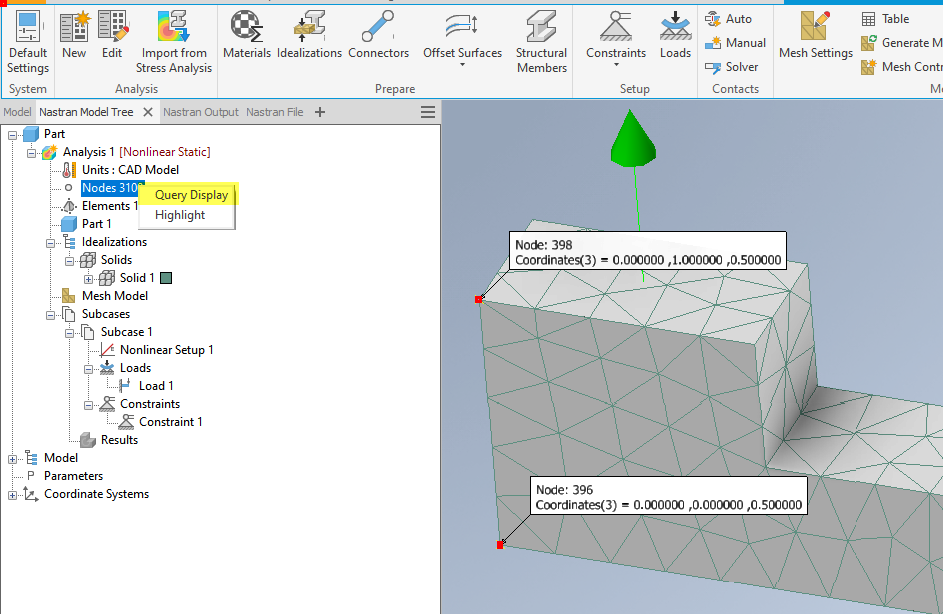This screenshot has height=614, width=943.
Task: Switch contacts to Manual mode
Action: click(735, 42)
